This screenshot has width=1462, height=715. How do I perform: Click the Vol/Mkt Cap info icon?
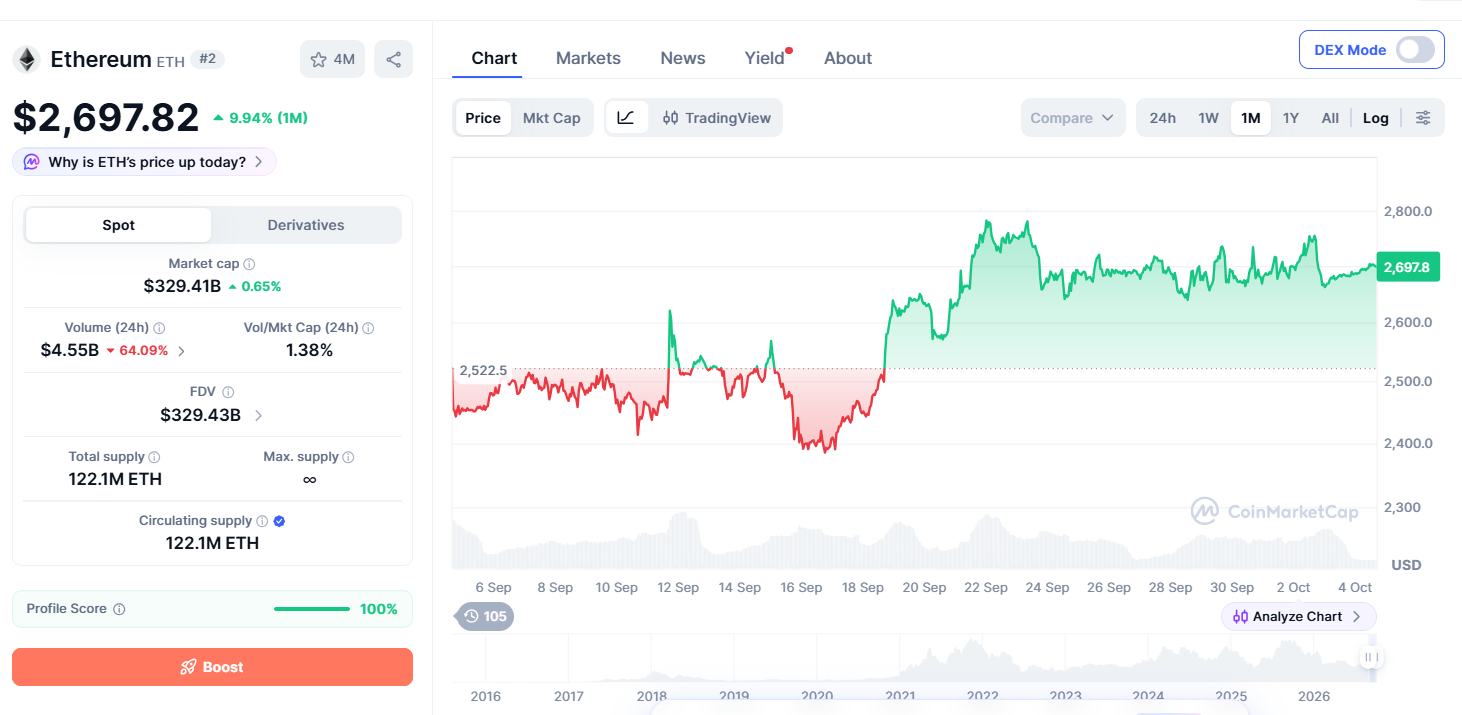tap(368, 328)
